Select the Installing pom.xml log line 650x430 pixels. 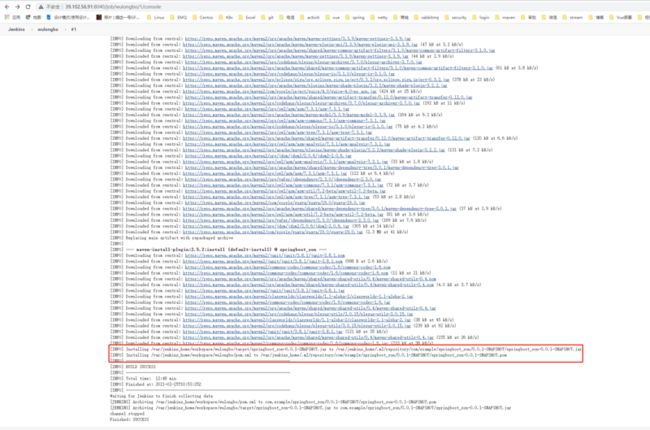(308, 355)
